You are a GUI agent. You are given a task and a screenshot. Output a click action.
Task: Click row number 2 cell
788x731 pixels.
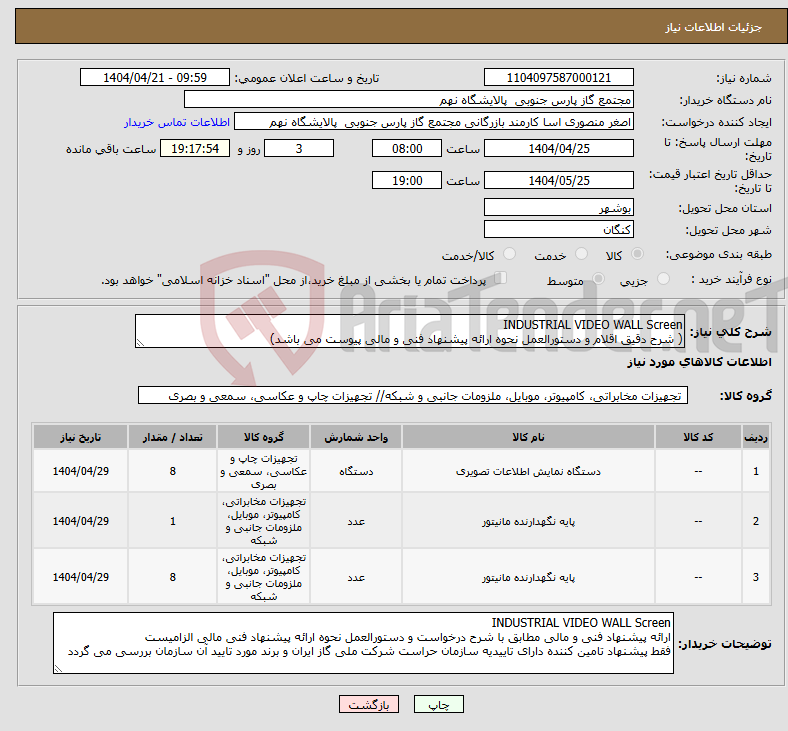click(x=755, y=521)
